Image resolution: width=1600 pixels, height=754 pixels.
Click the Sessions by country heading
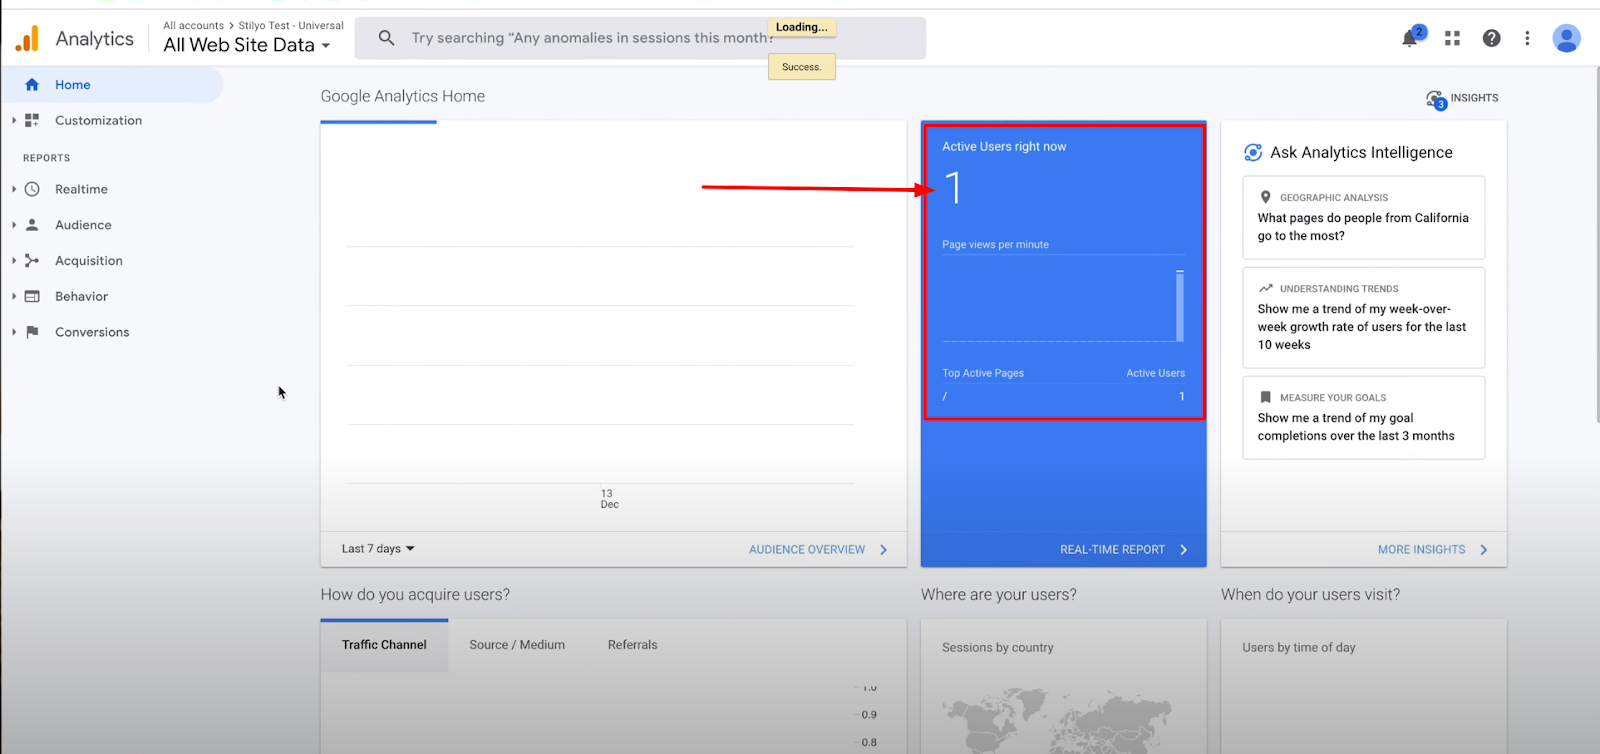pos(998,647)
